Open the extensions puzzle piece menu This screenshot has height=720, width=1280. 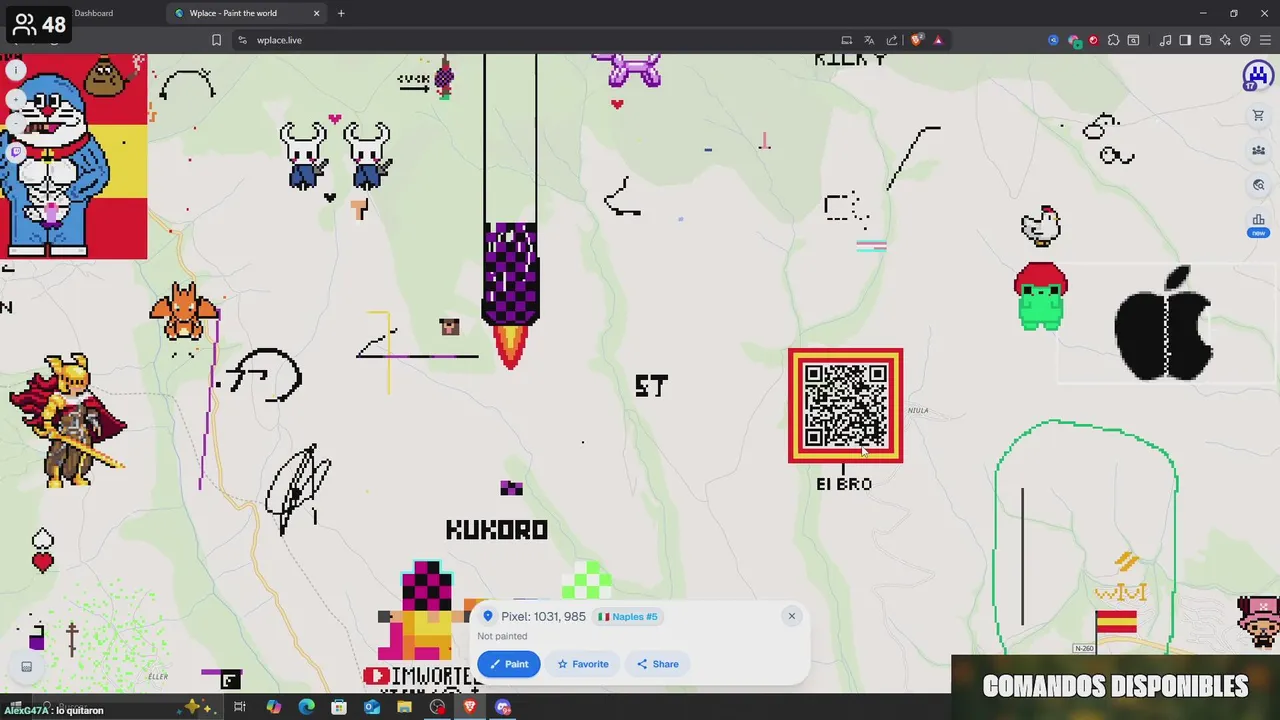coord(1113,40)
